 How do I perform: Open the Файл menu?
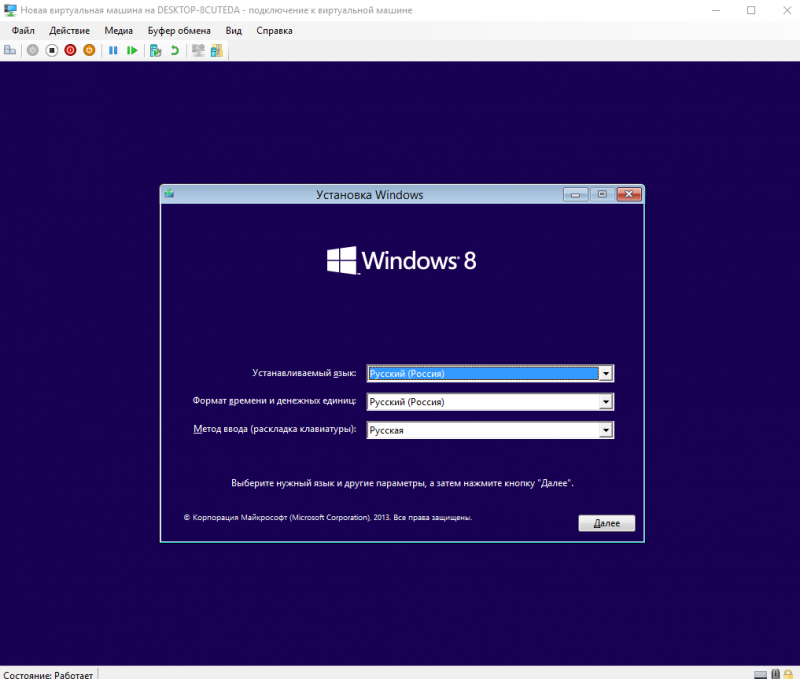[x=23, y=31]
